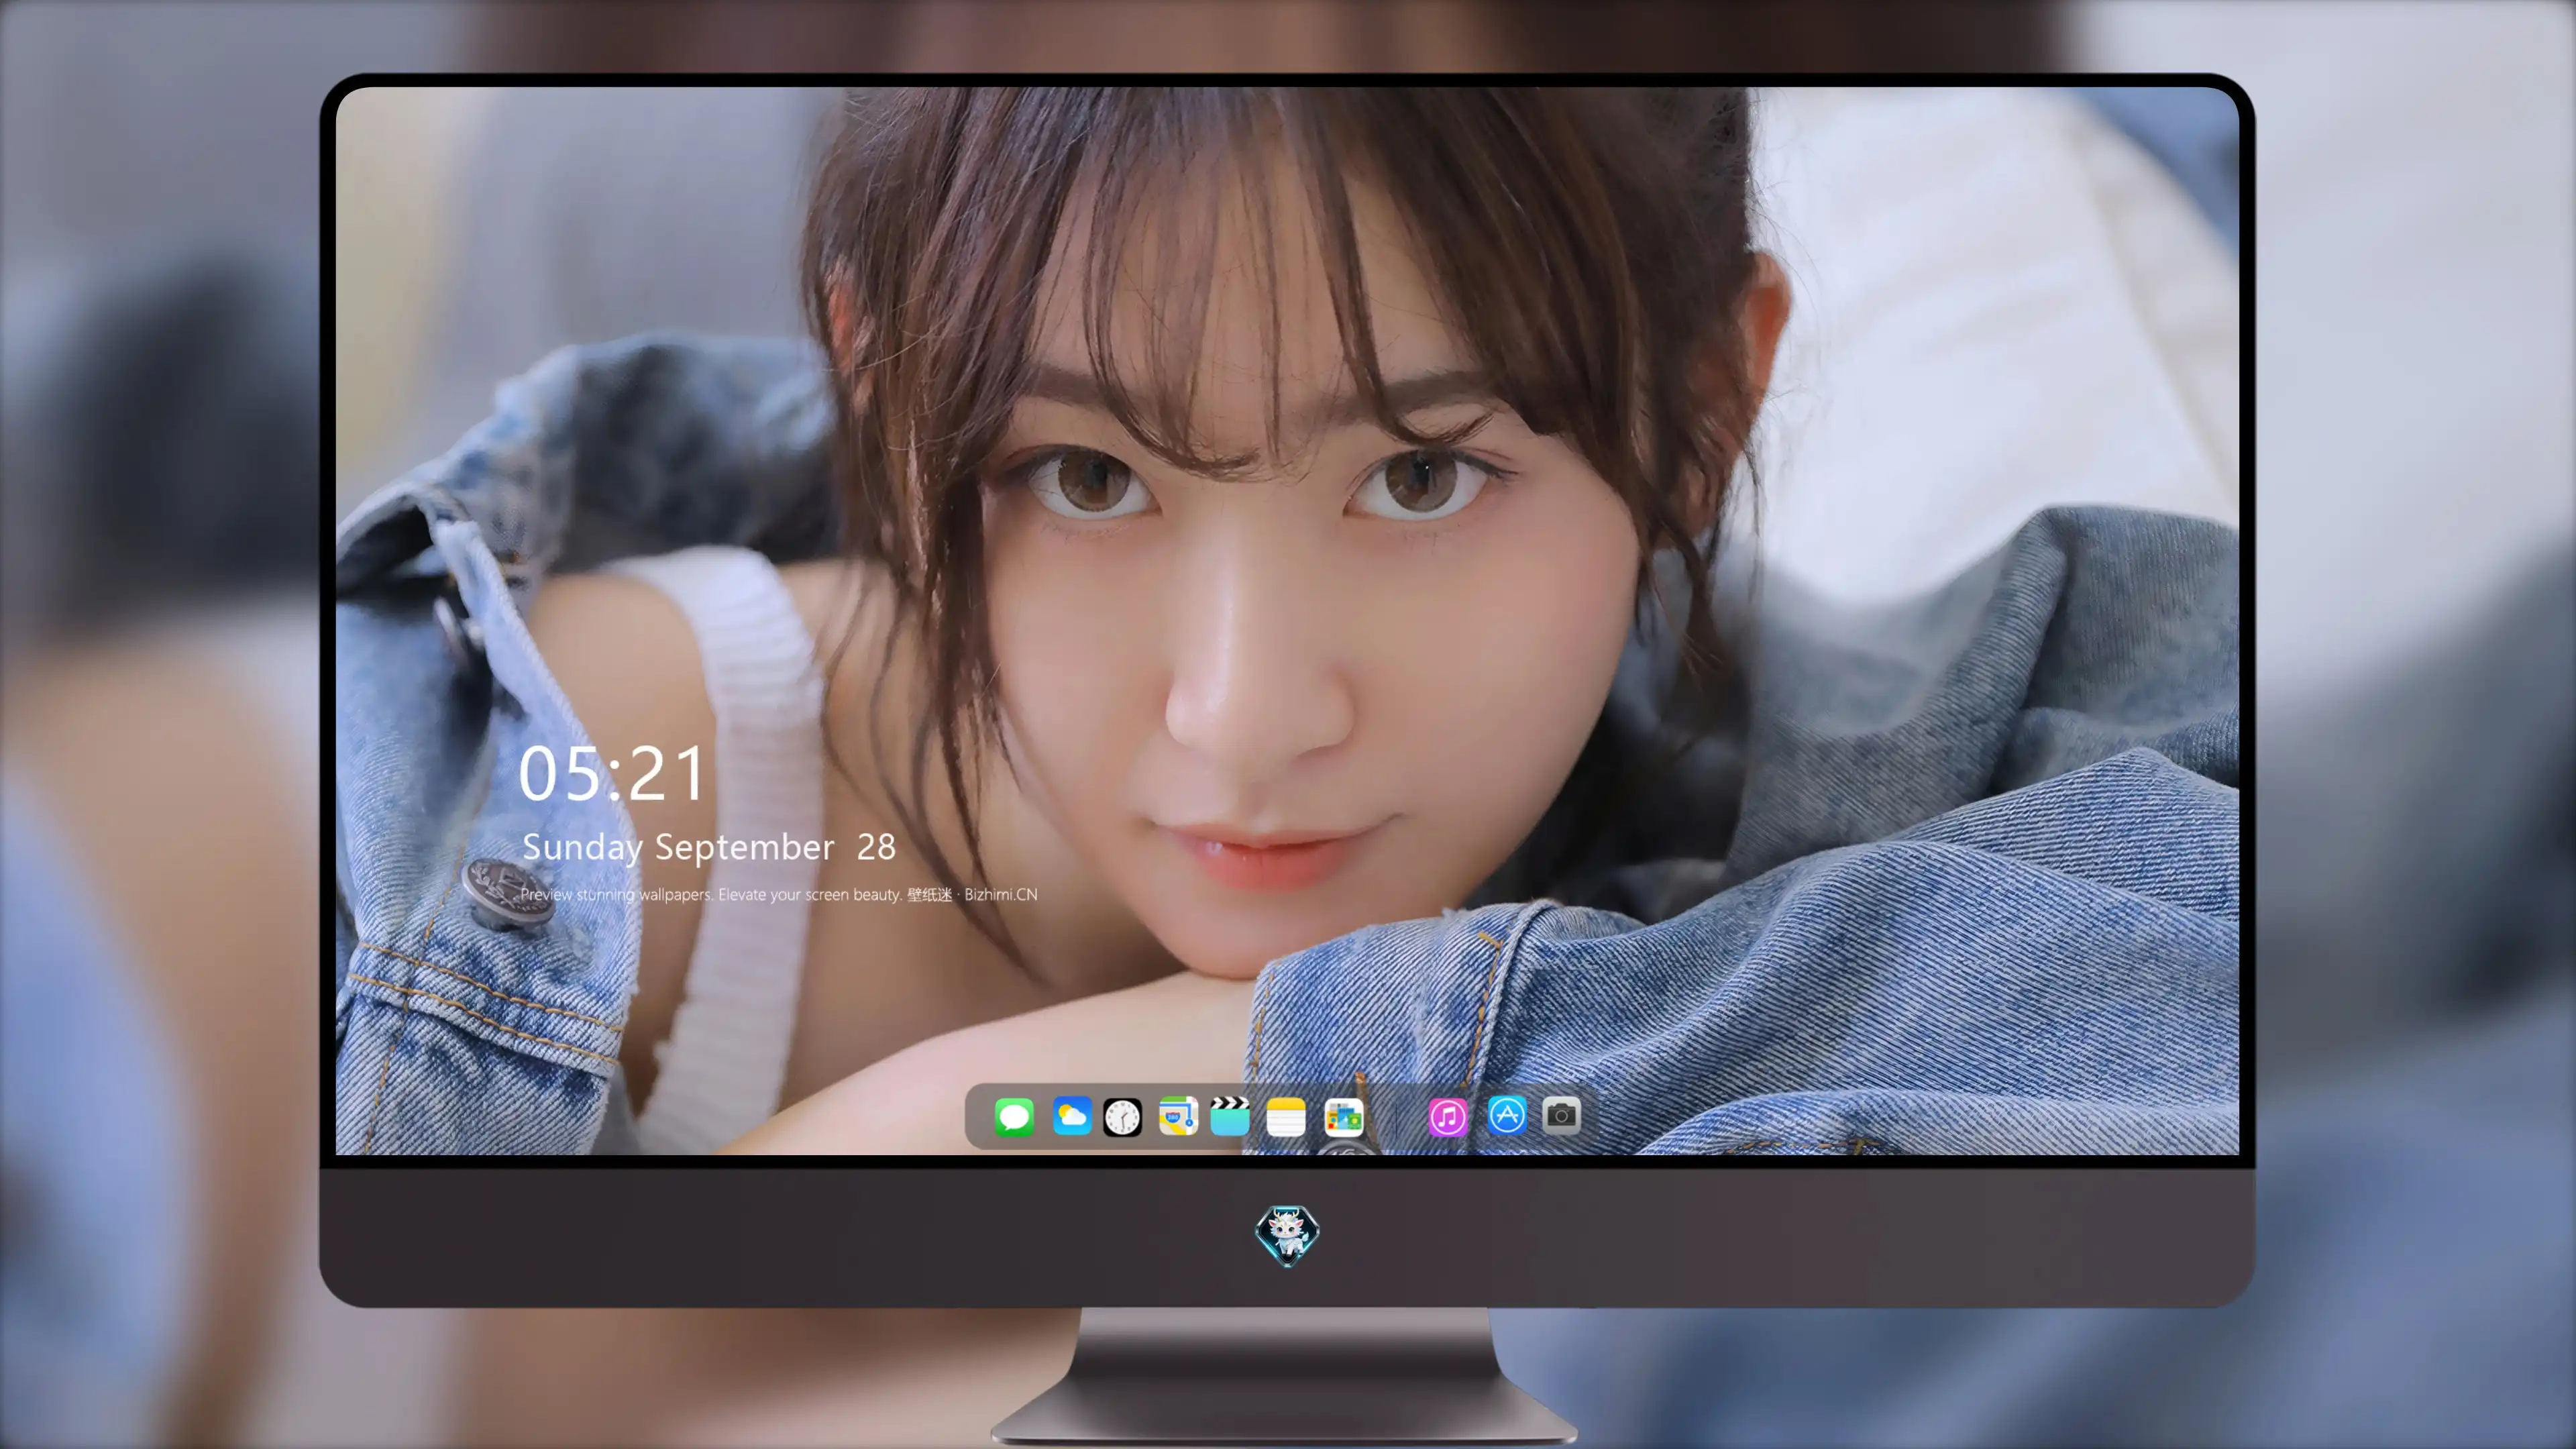Click the Bizhimi.CN wallpaper caption
Screen dimensions: 2576x1449
(779, 894)
